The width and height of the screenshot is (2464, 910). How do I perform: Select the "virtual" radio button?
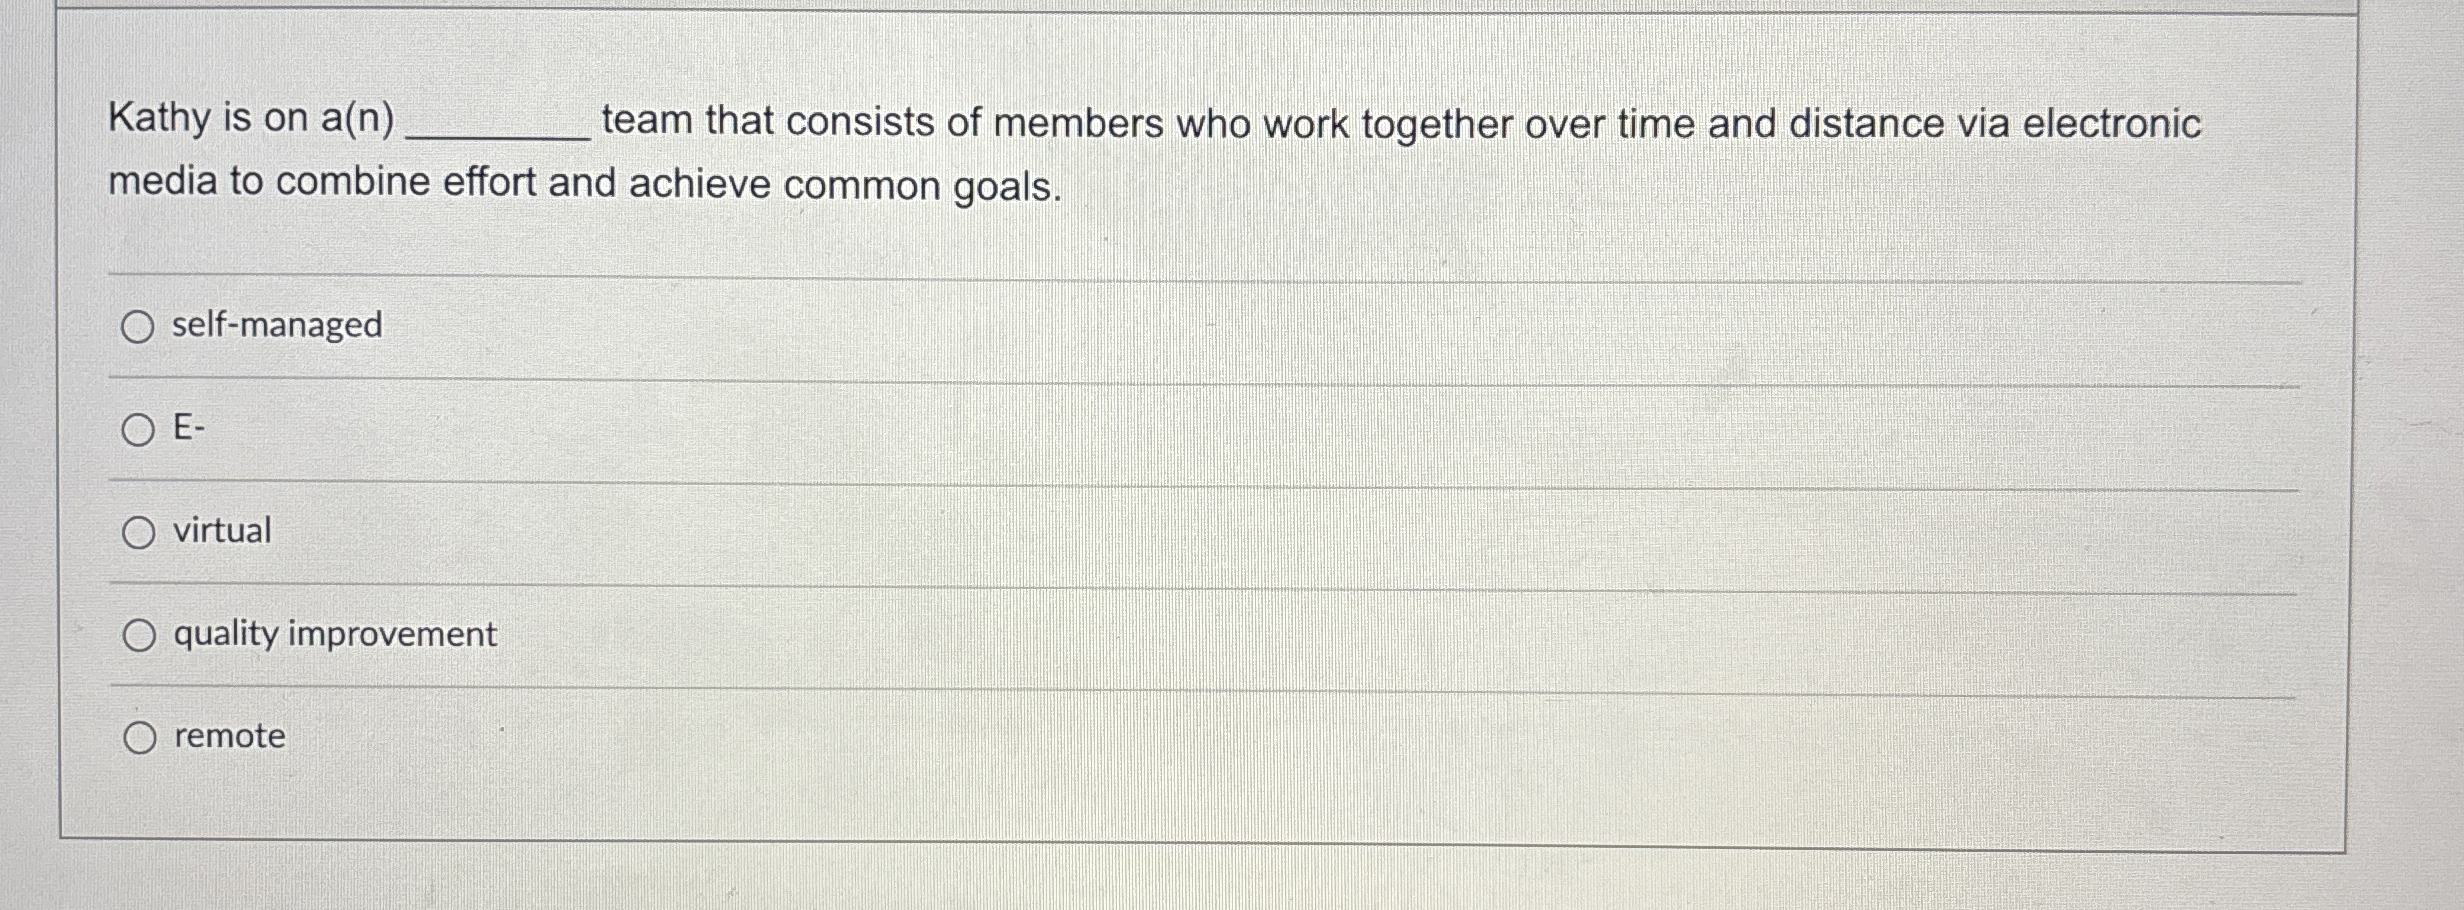tap(140, 532)
